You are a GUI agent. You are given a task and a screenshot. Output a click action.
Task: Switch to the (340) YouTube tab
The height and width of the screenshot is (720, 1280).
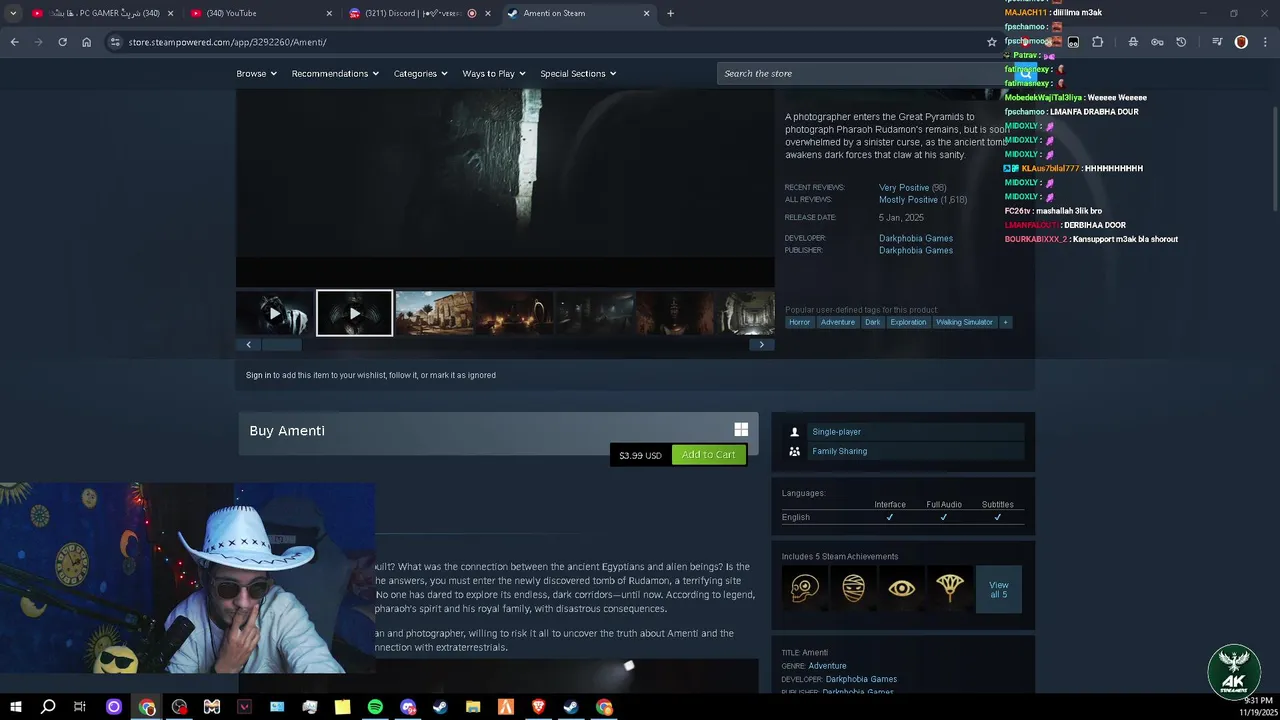[260, 13]
